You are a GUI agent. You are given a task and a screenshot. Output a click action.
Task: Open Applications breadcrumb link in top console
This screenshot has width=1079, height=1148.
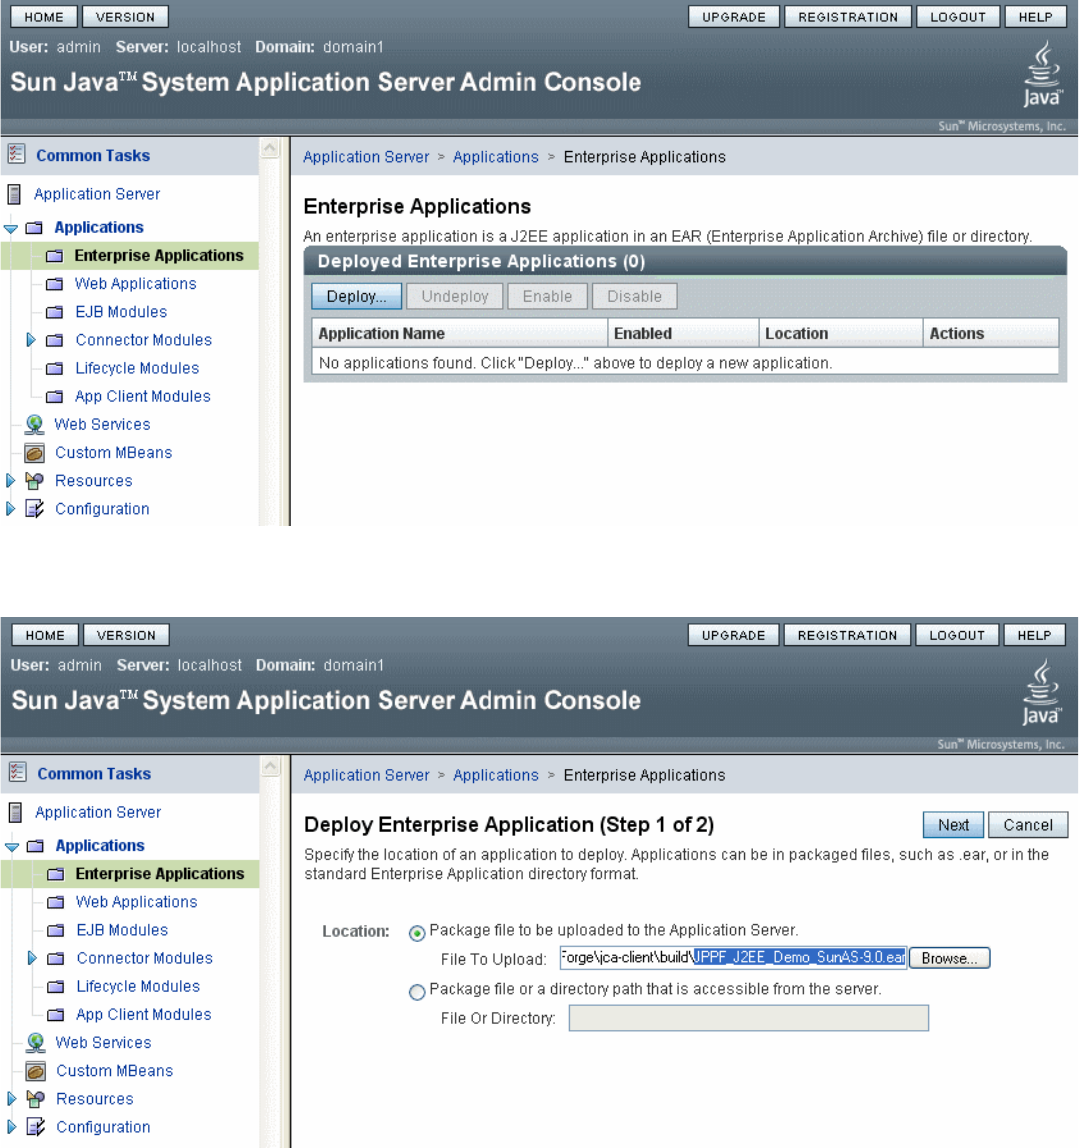[x=496, y=157]
